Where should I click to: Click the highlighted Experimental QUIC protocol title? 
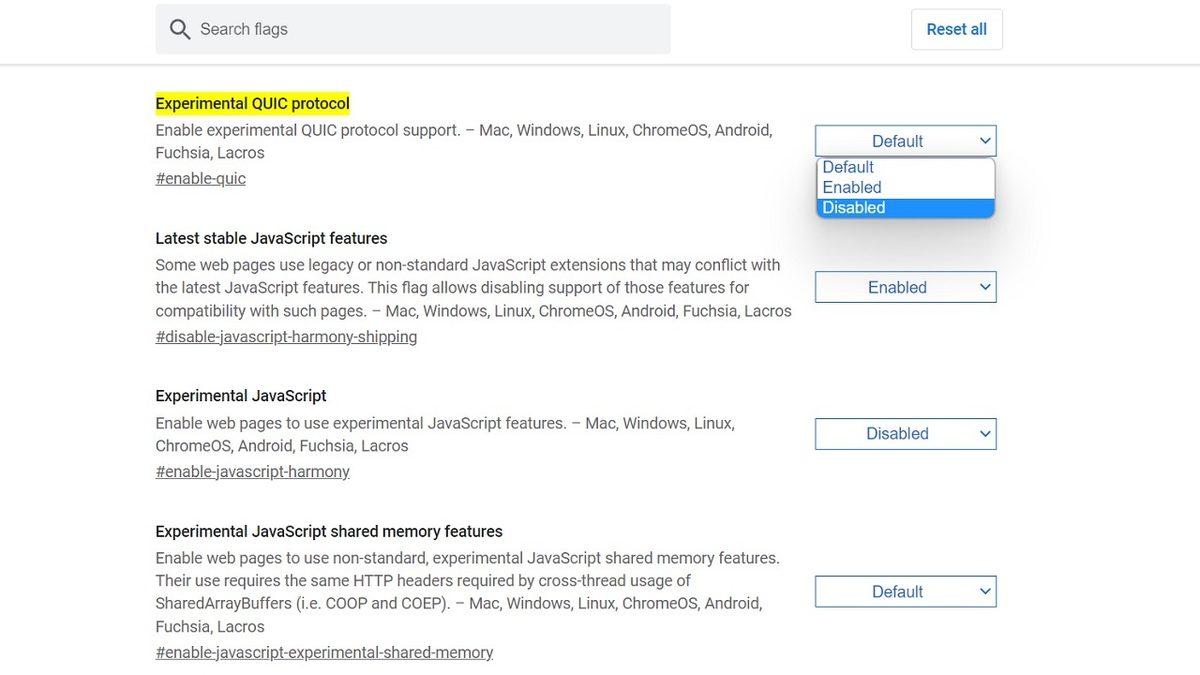(252, 104)
